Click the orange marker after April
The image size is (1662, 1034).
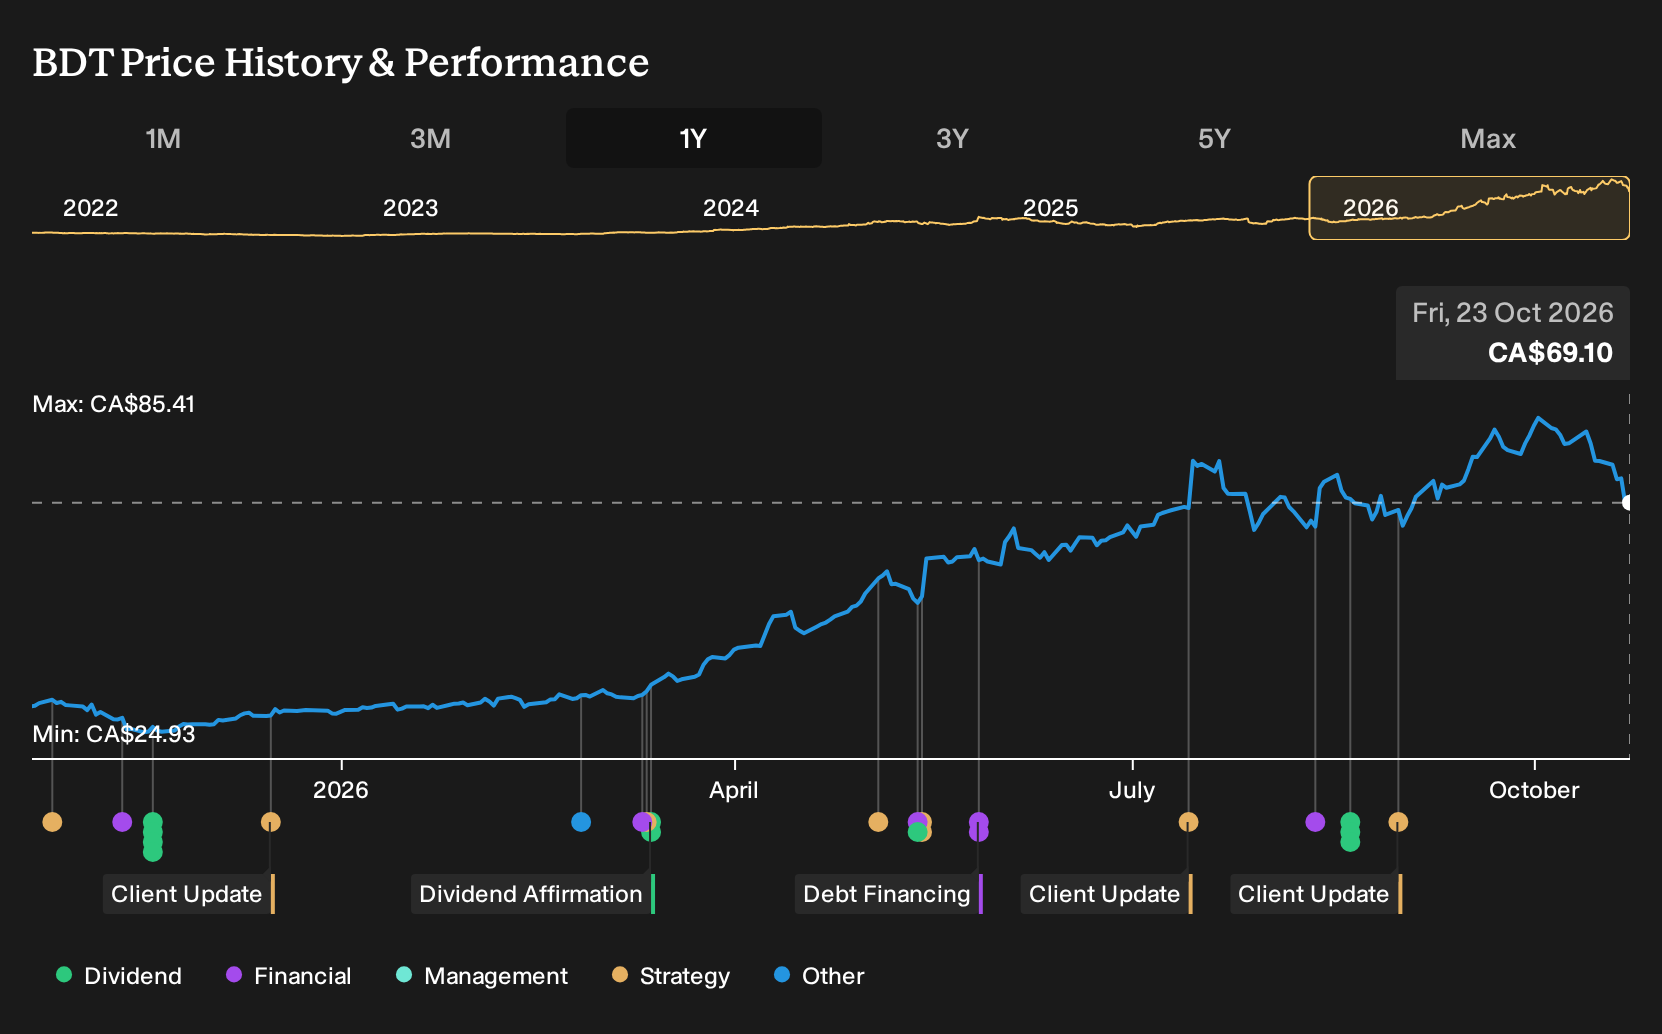coord(878,822)
